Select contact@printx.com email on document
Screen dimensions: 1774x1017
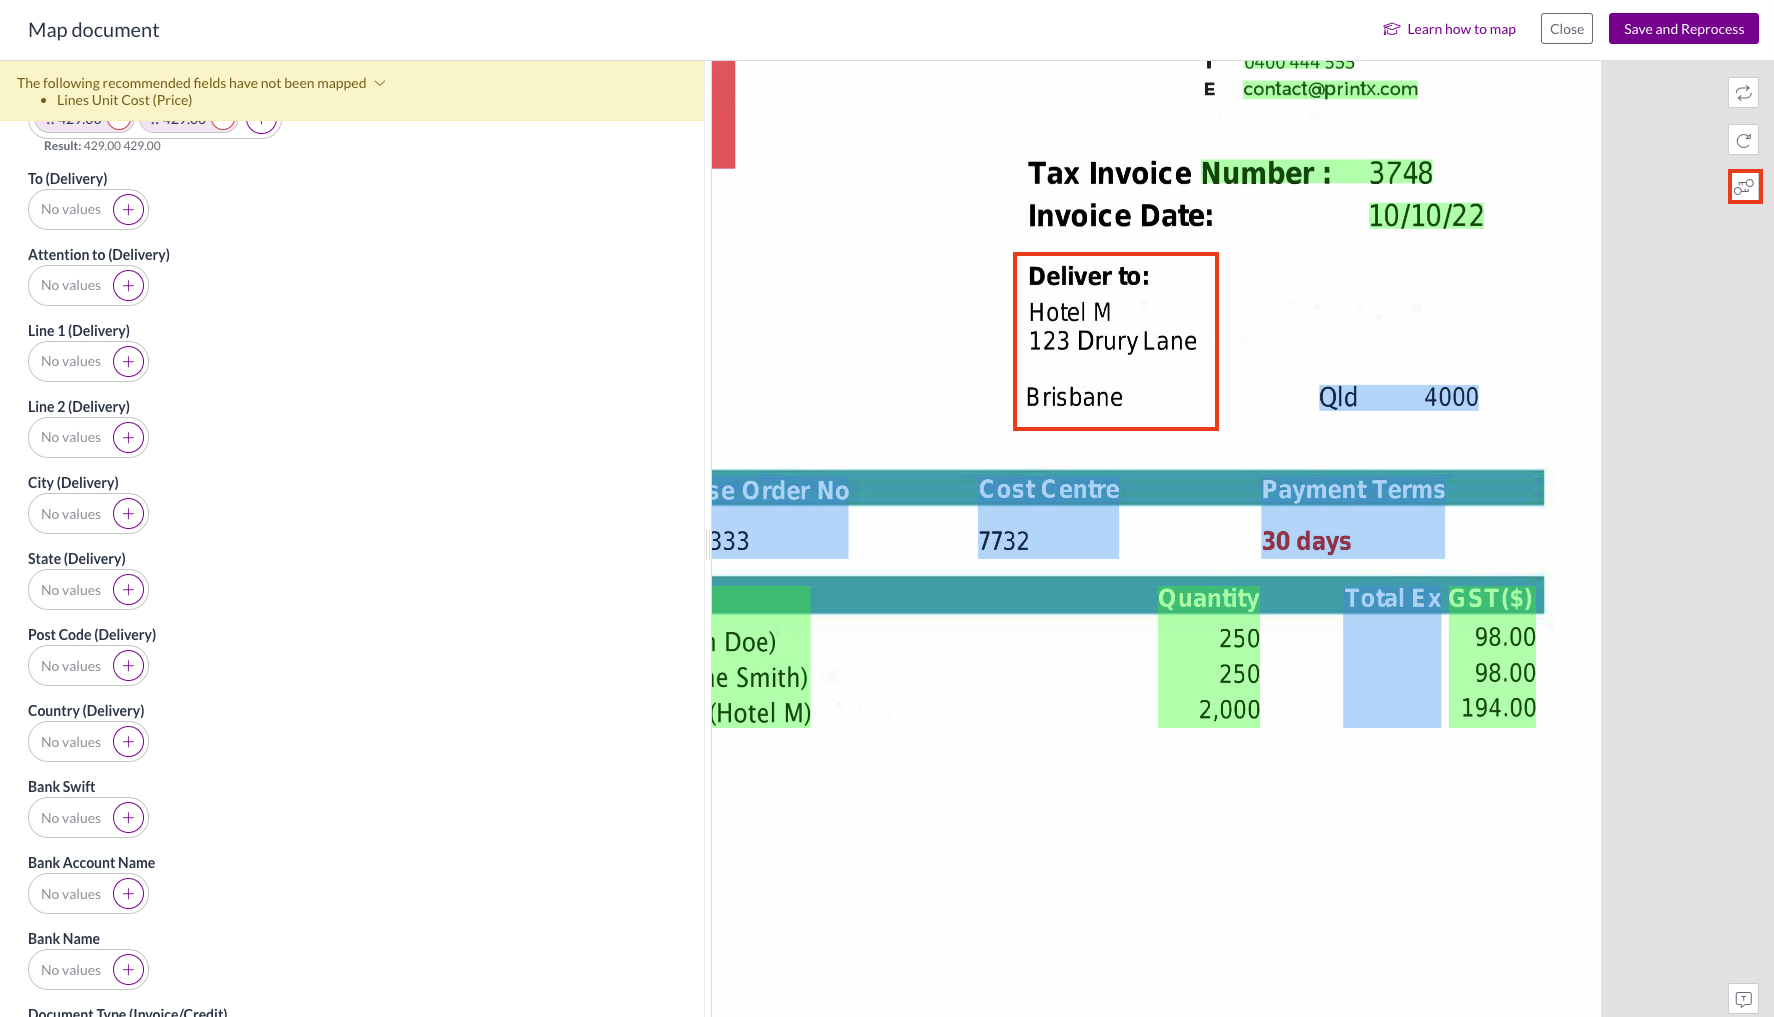coord(1330,89)
